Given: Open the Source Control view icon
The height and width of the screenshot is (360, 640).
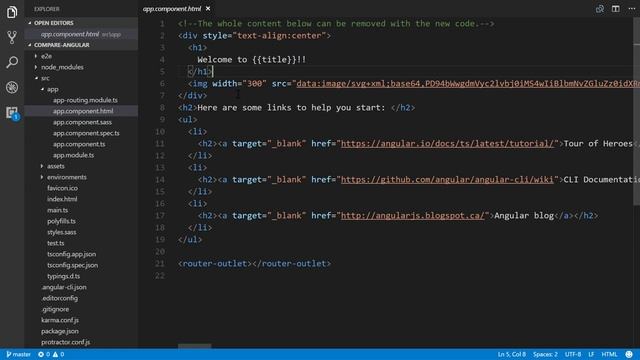Looking at the screenshot, I should (12, 37).
